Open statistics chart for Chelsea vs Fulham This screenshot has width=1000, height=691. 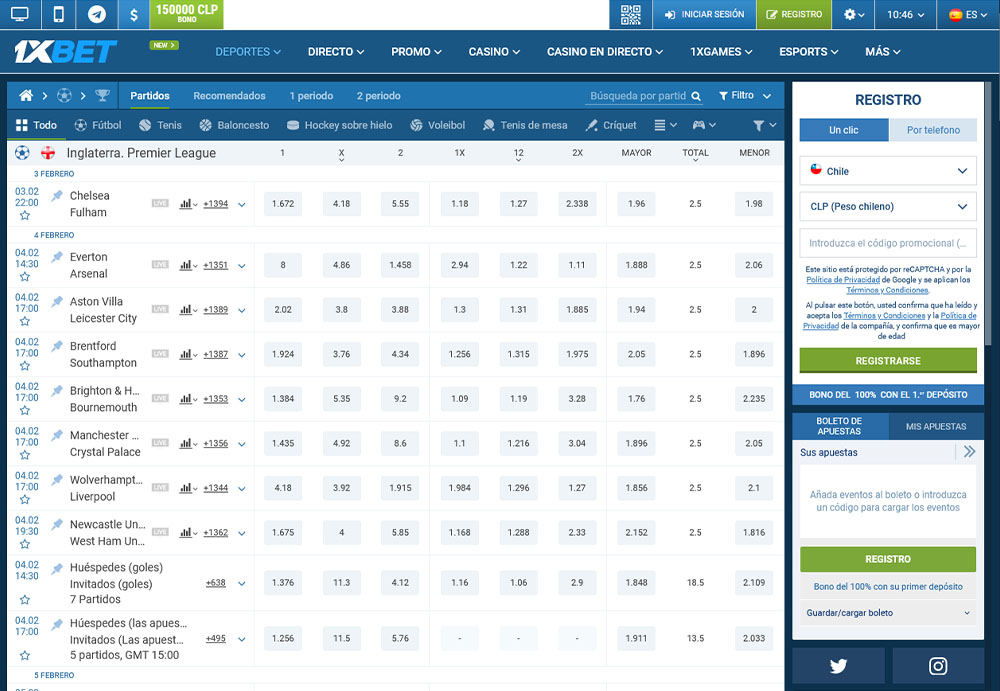tap(188, 204)
